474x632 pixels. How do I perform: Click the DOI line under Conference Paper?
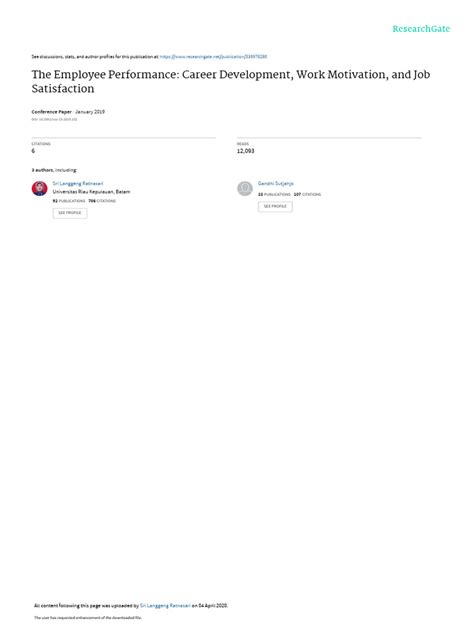click(54, 119)
